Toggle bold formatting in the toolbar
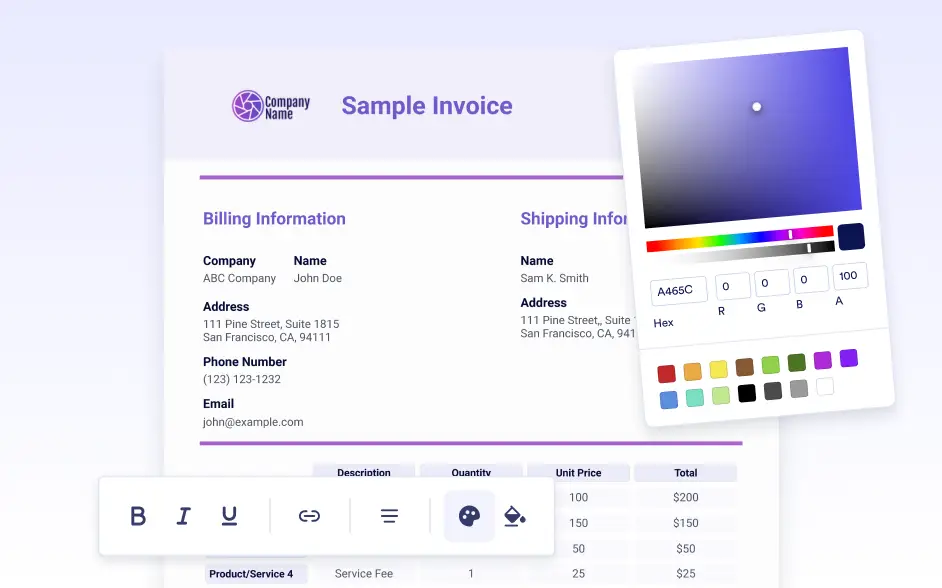Viewport: 942px width, 588px height. pyautogui.click(x=138, y=516)
